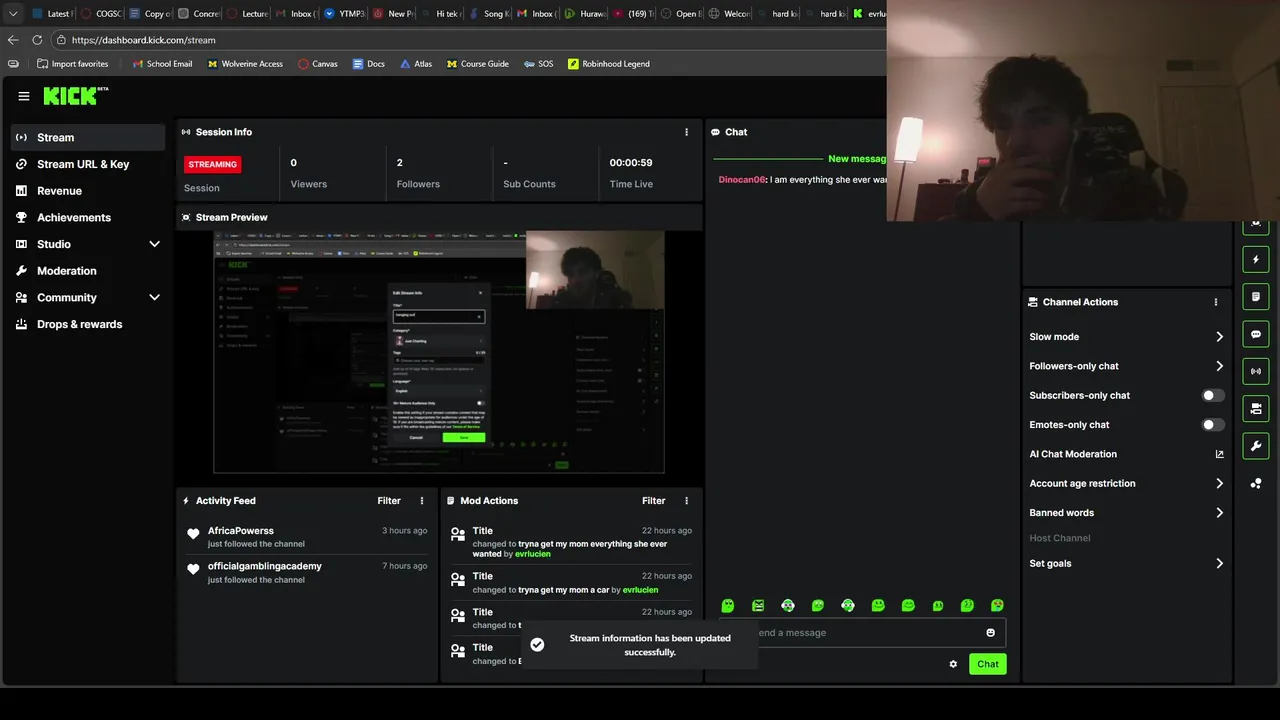Viewport: 1280px width, 720px height.
Task: Click the chat bubble icon in right rail
Action: pos(1256,334)
